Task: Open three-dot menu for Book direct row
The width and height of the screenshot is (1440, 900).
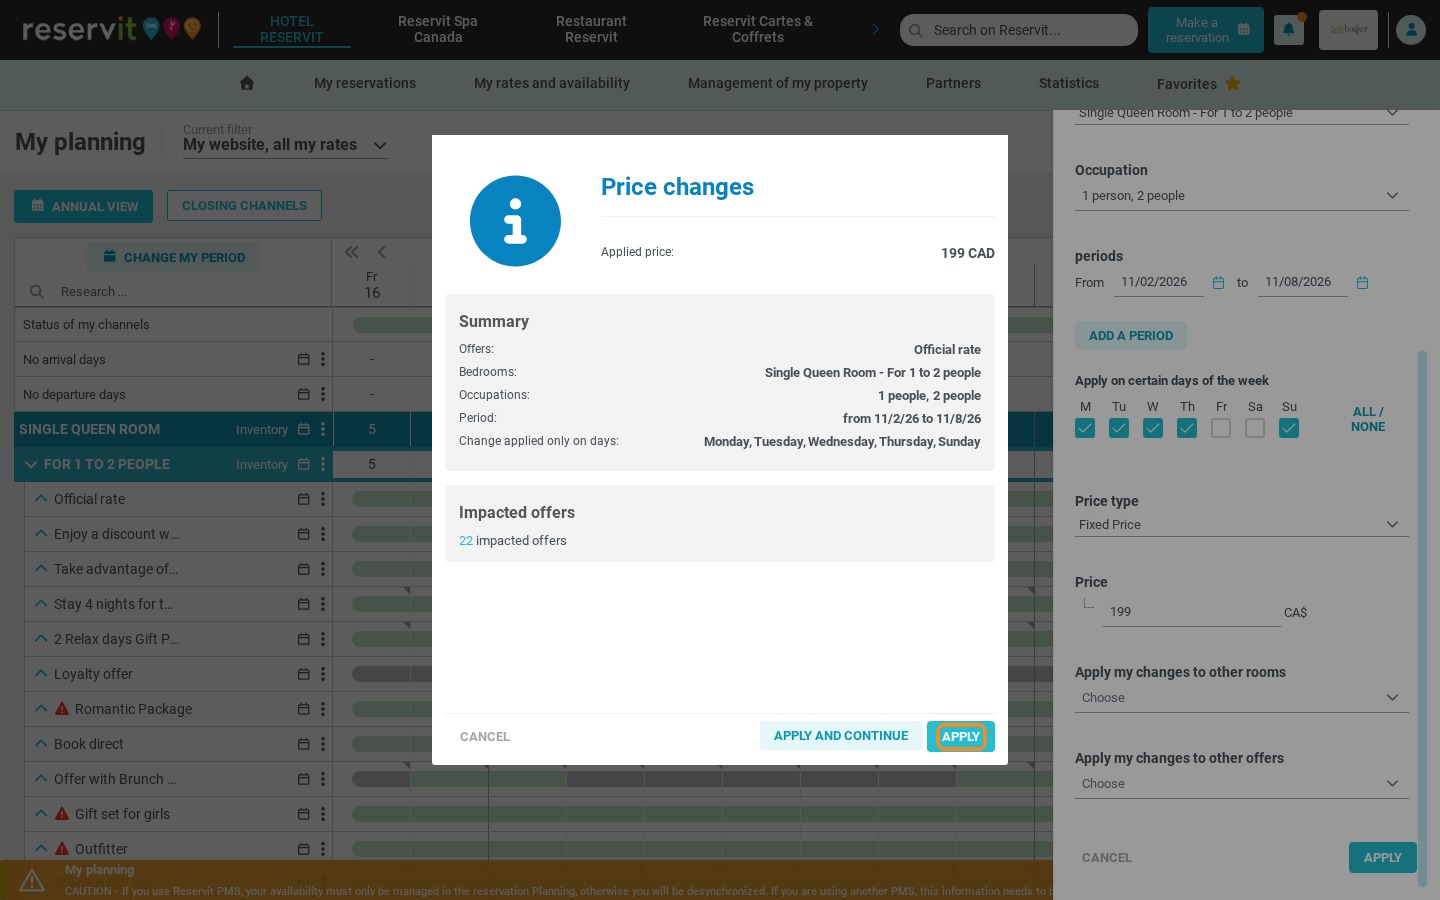Action: click(323, 744)
